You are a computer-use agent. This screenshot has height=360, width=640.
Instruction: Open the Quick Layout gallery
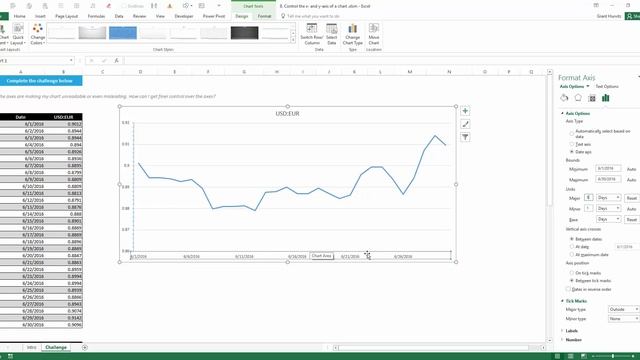tap(18, 34)
